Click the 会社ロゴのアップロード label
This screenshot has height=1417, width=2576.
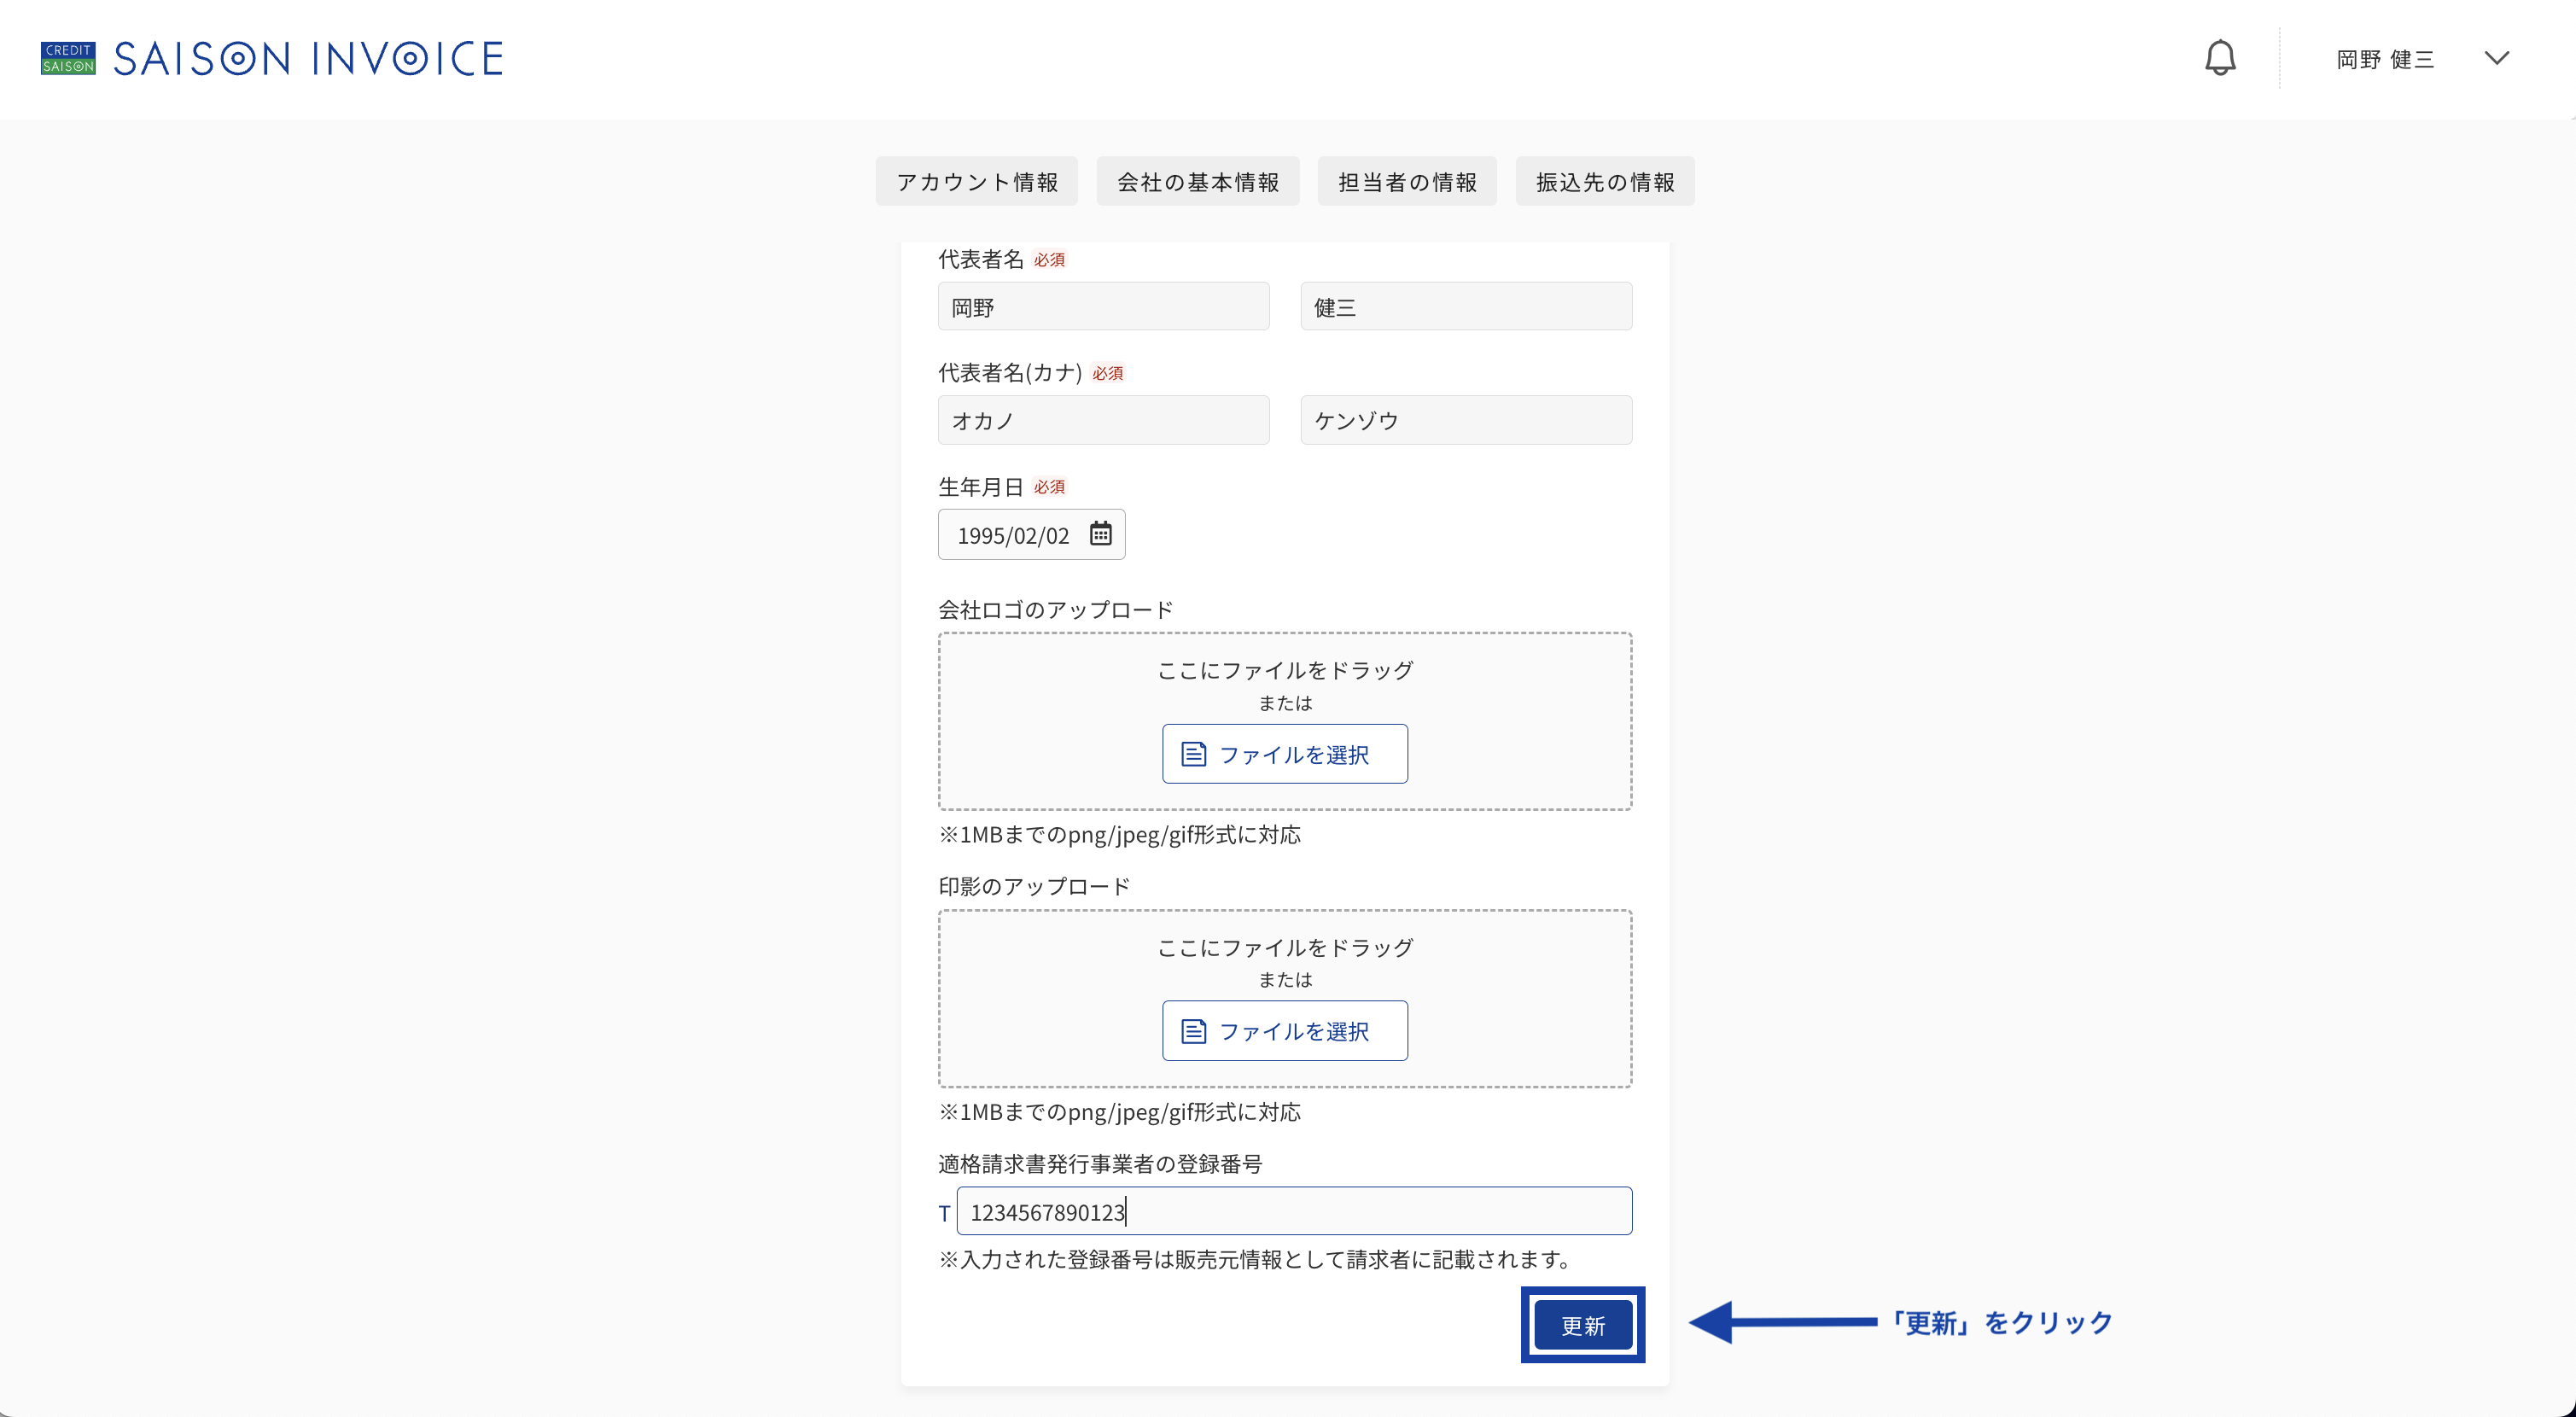click(x=1056, y=610)
